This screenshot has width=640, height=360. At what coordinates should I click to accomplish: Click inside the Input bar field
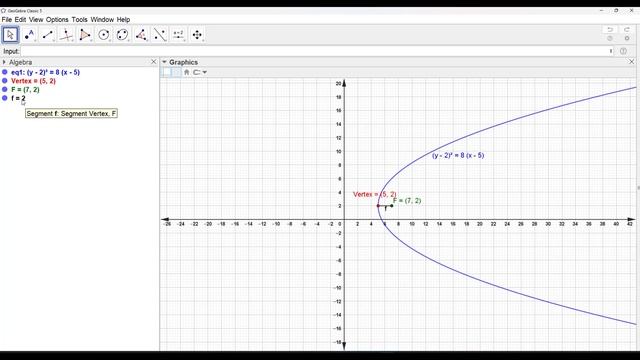click(x=314, y=51)
